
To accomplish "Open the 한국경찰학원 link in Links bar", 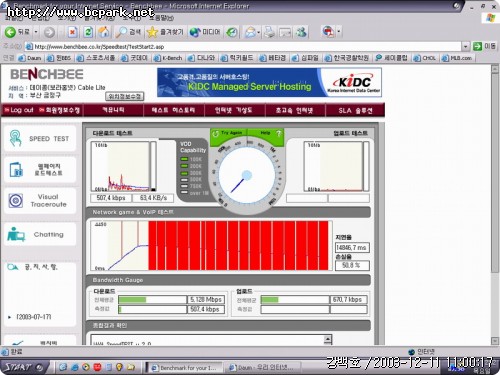I will click(x=347, y=58).
